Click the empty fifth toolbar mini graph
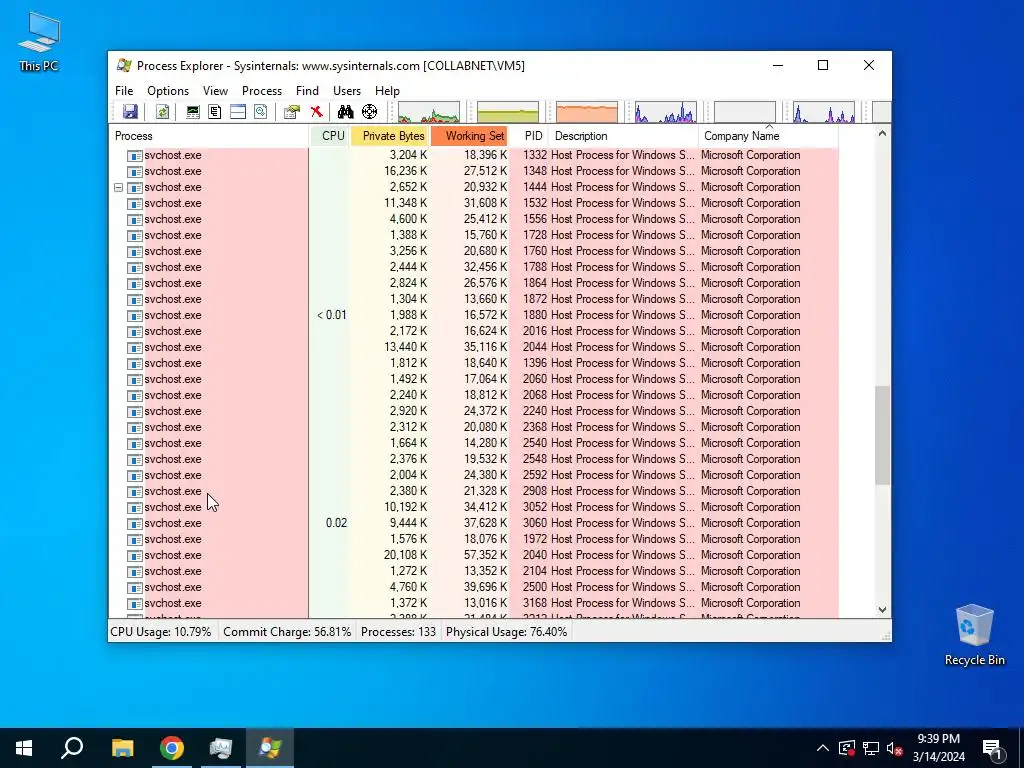This screenshot has width=1024, height=768. [x=745, y=112]
